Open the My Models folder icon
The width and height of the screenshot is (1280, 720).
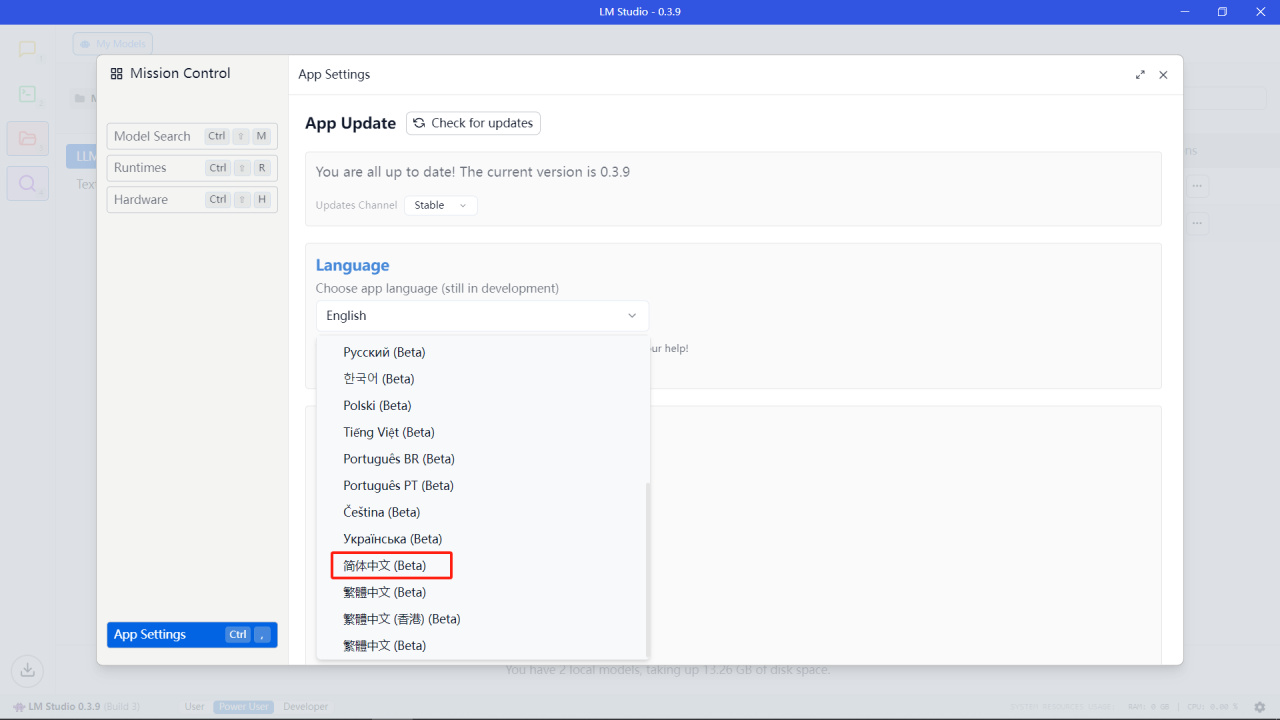[x=27, y=139]
